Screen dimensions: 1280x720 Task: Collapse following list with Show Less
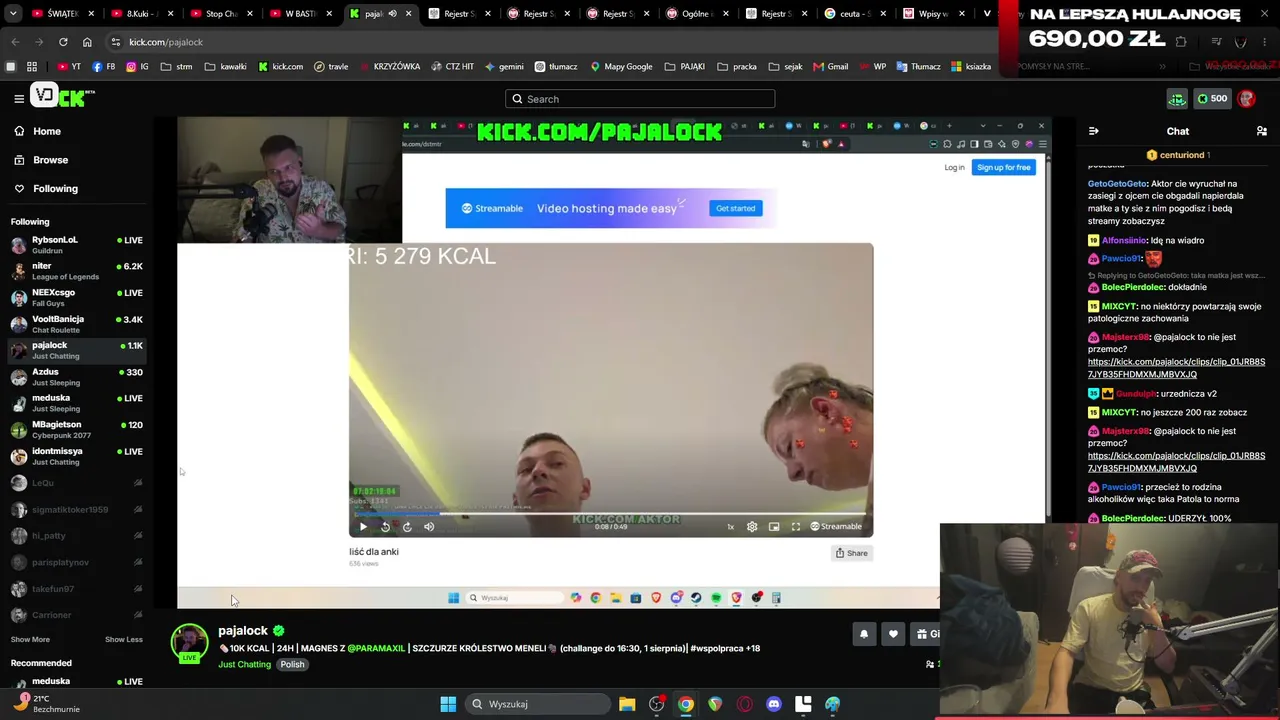(124, 639)
